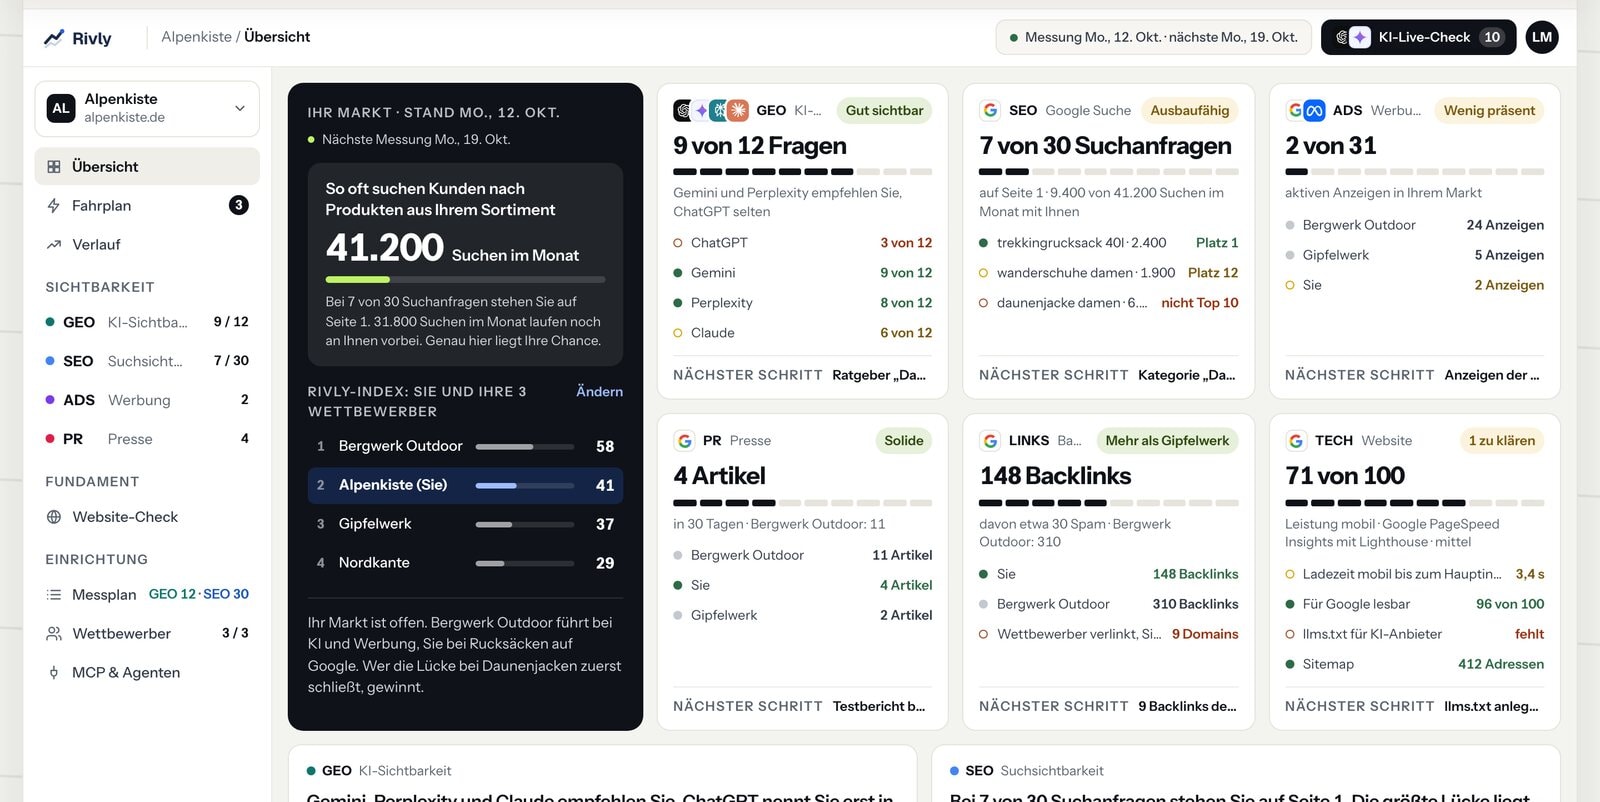Click the Google icon on SEO card
Screen dimensions: 1600x802
click(990, 110)
